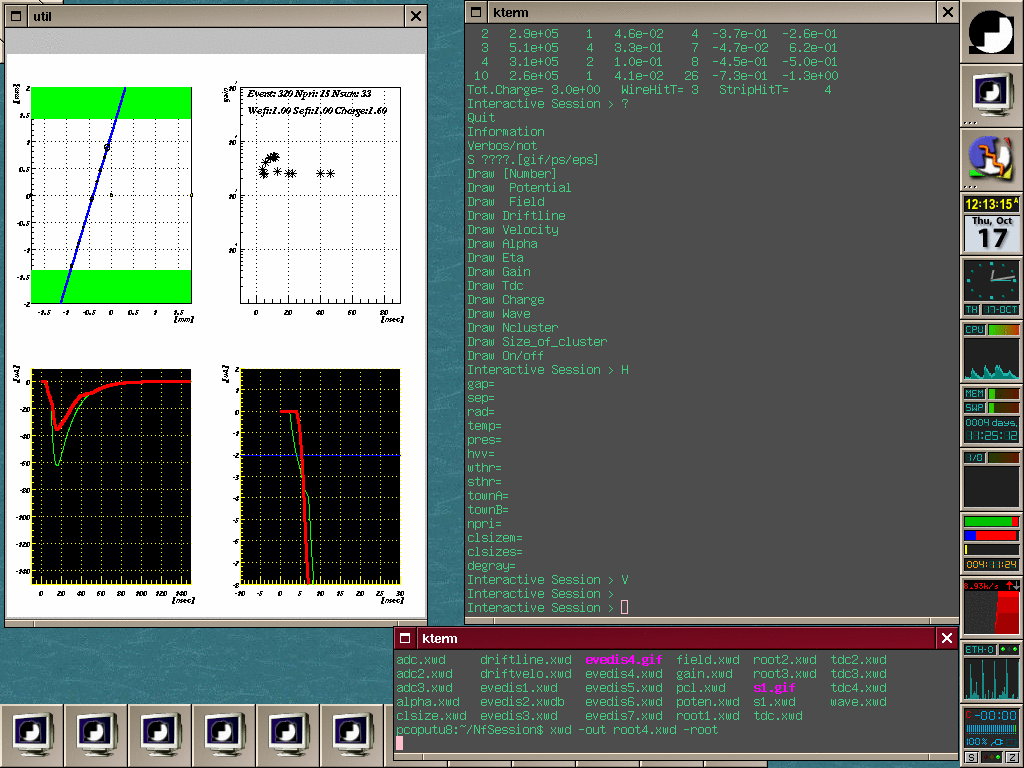This screenshot has height=768, width=1024.
Task: Click the GNUstep logo dock icon
Action: tap(991, 32)
